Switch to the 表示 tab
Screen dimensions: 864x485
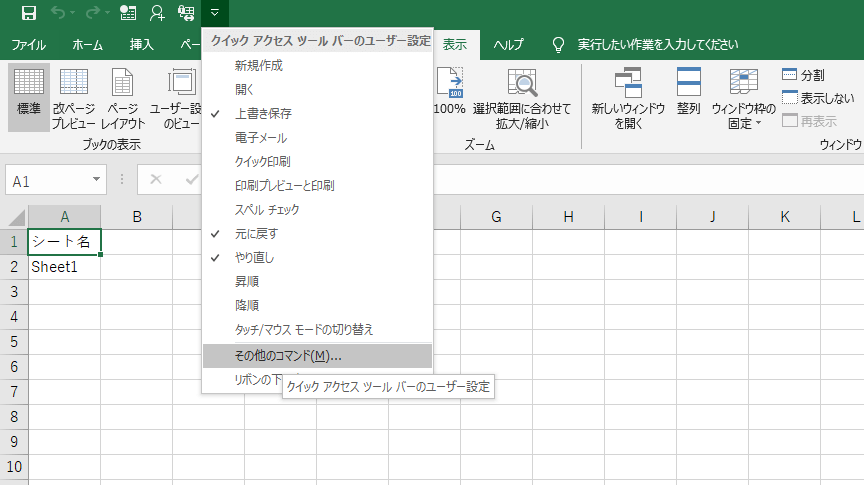coord(455,45)
